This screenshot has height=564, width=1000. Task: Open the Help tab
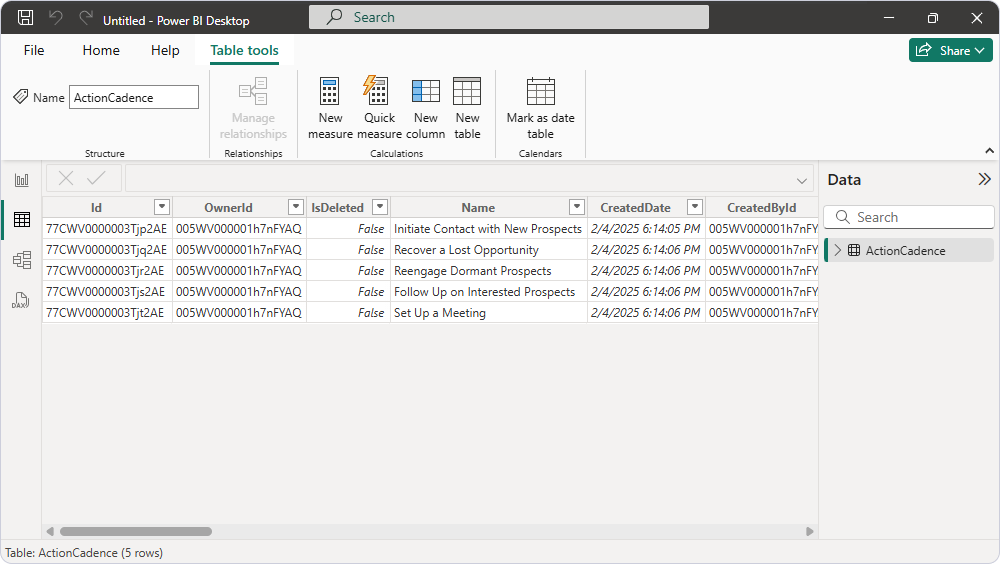tap(165, 50)
